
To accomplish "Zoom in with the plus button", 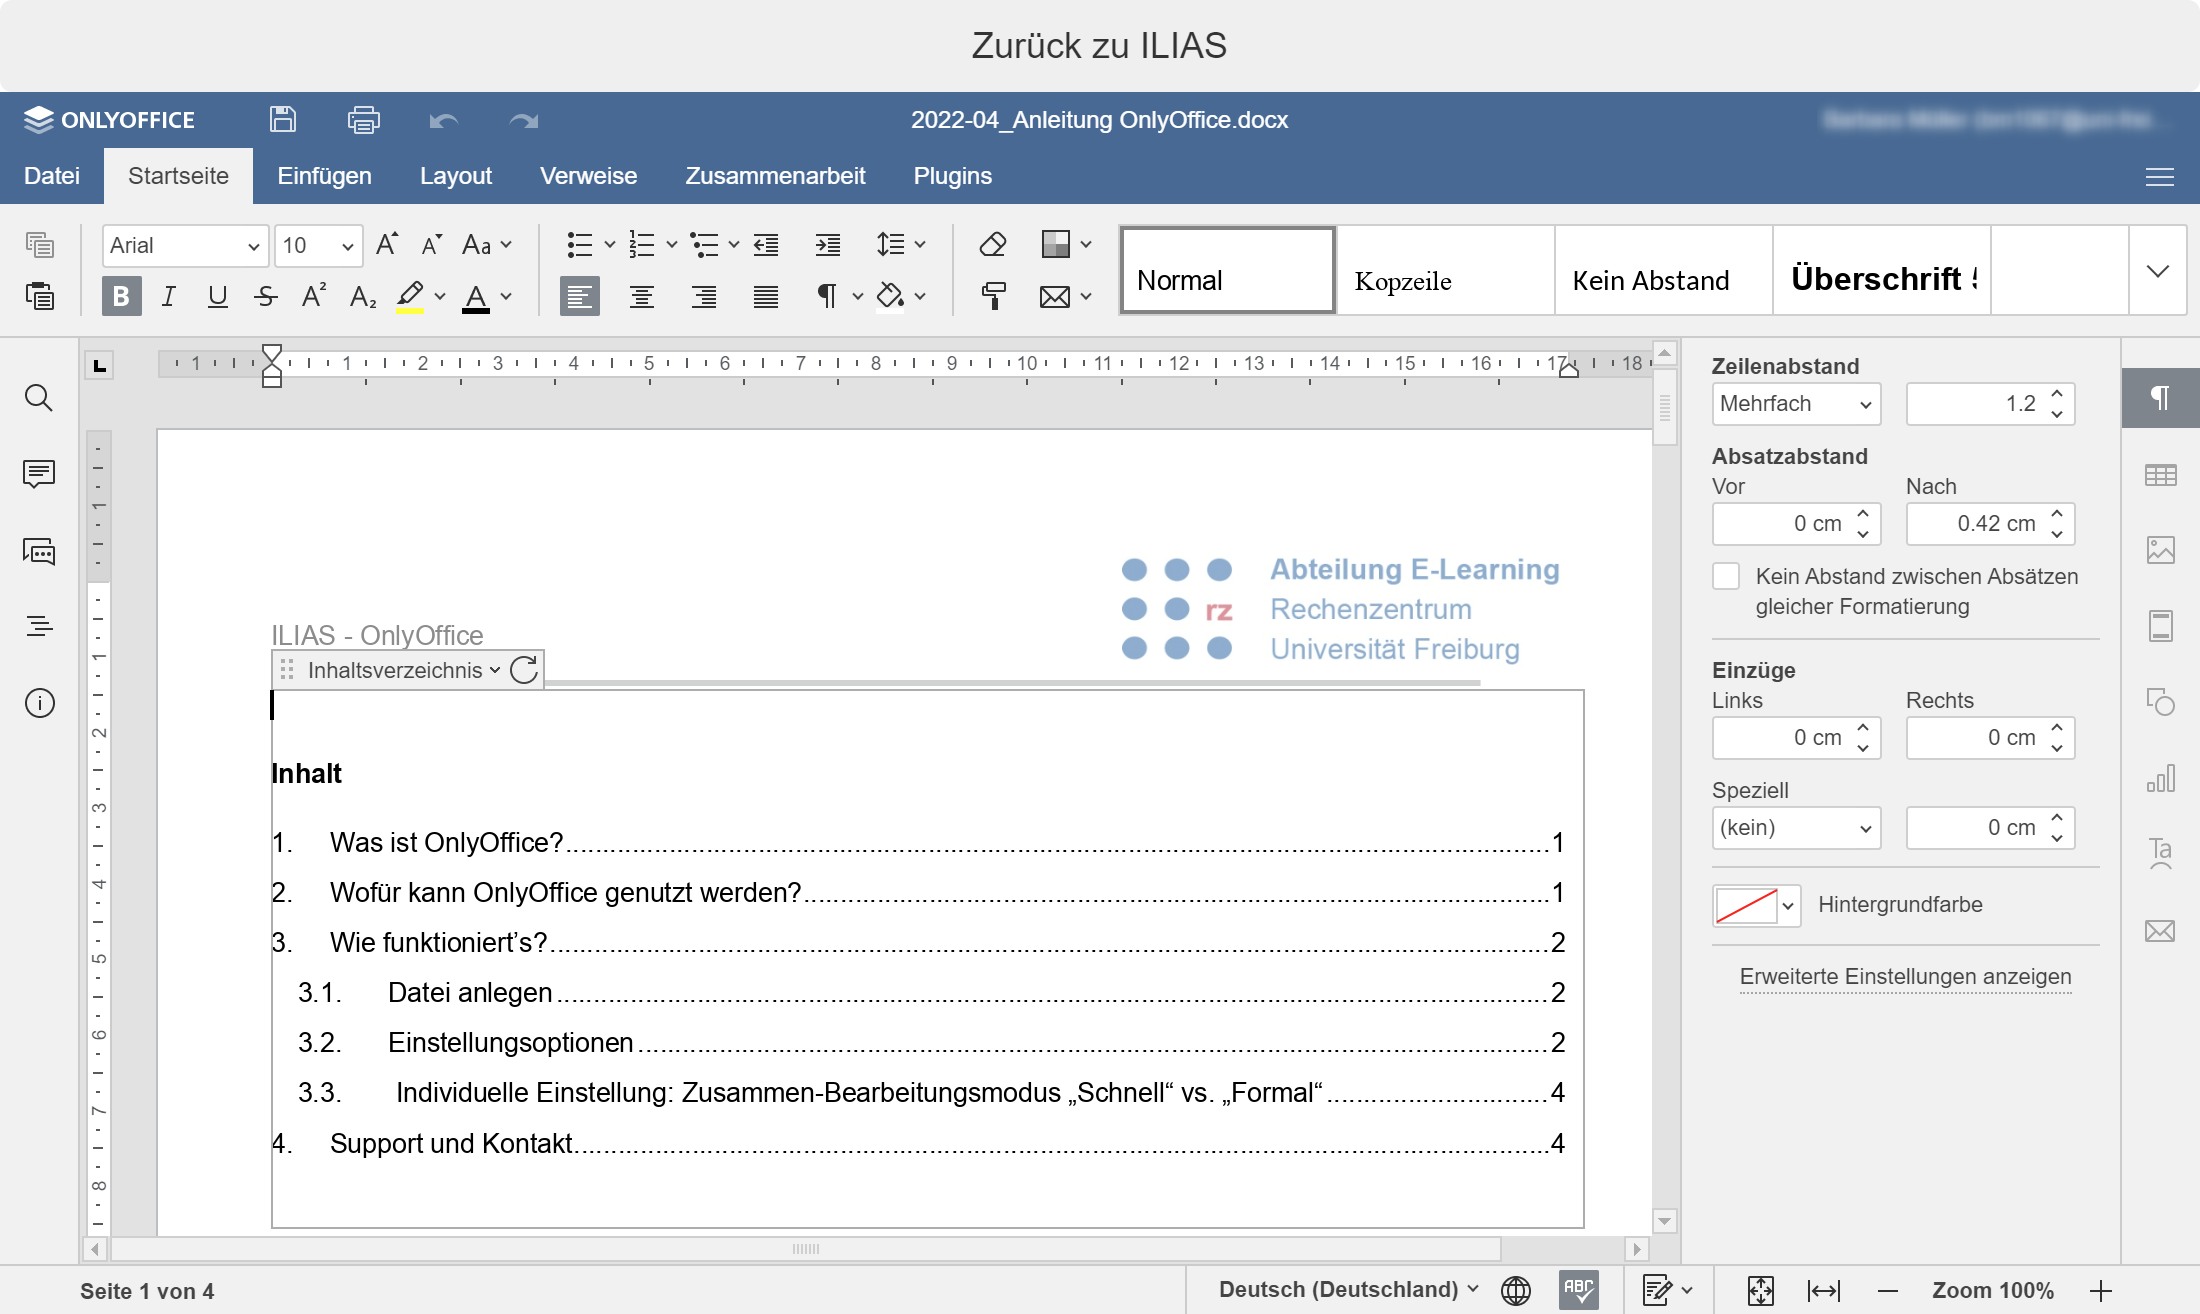I will (2101, 1290).
